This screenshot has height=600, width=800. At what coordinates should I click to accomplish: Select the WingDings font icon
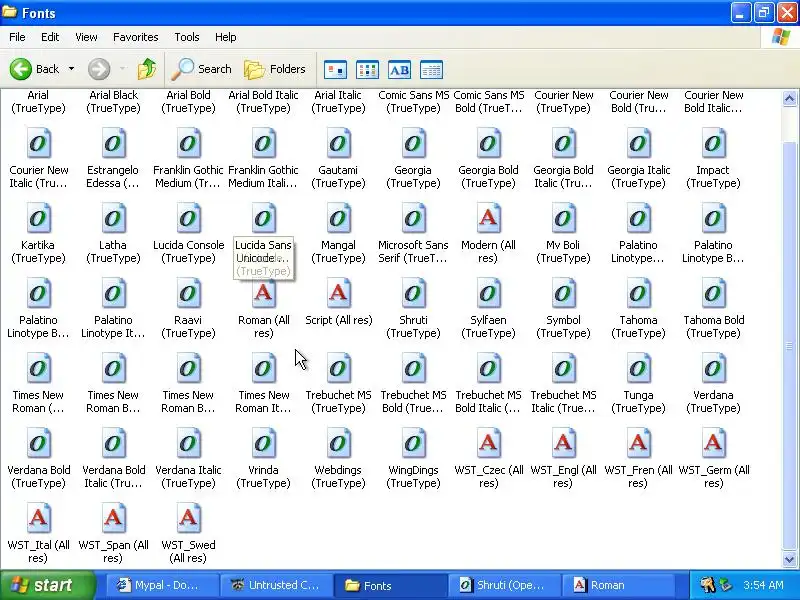click(413, 443)
